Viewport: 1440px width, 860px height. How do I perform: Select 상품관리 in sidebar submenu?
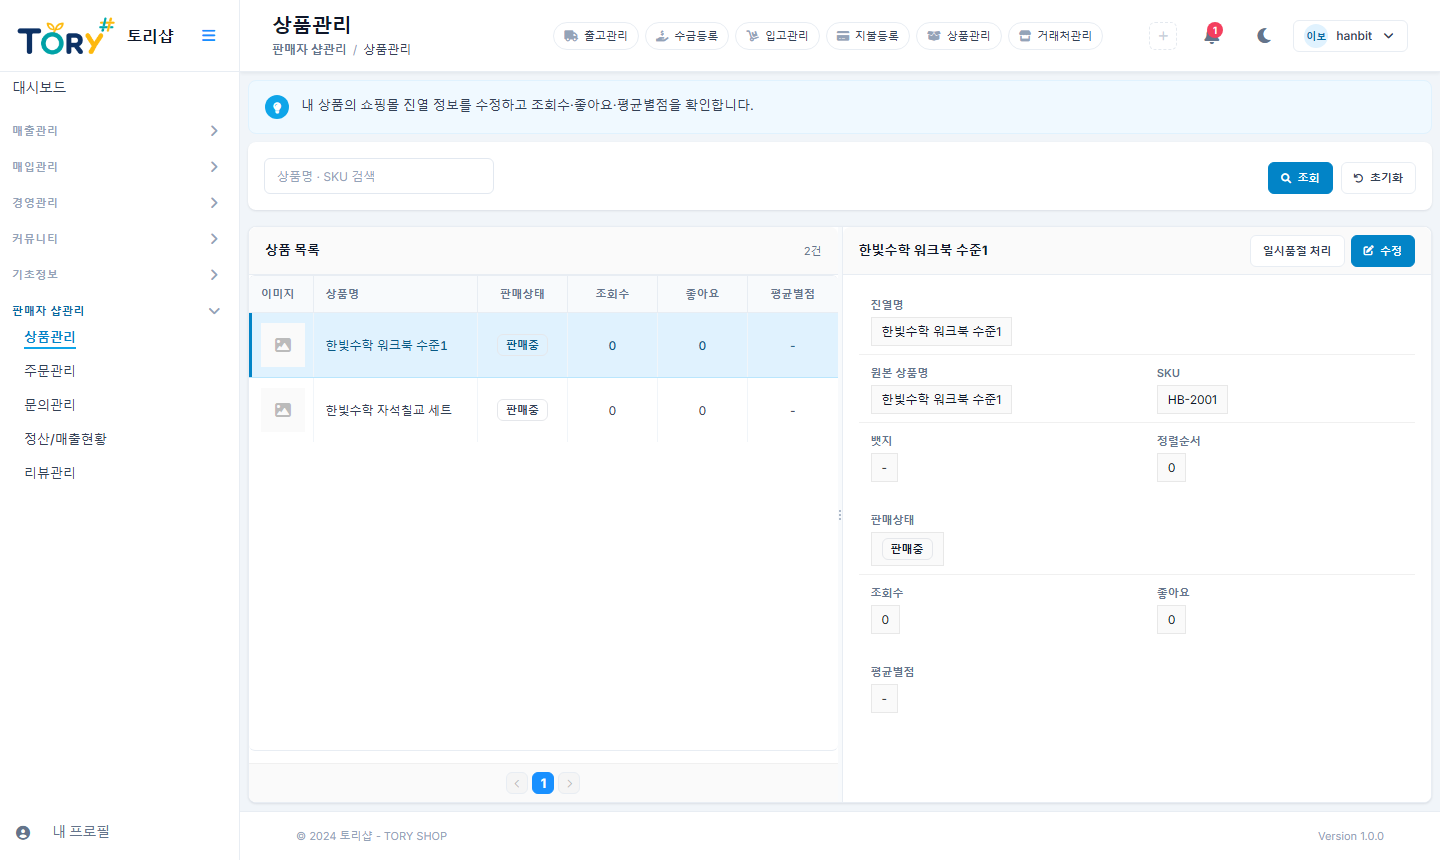click(x=50, y=338)
